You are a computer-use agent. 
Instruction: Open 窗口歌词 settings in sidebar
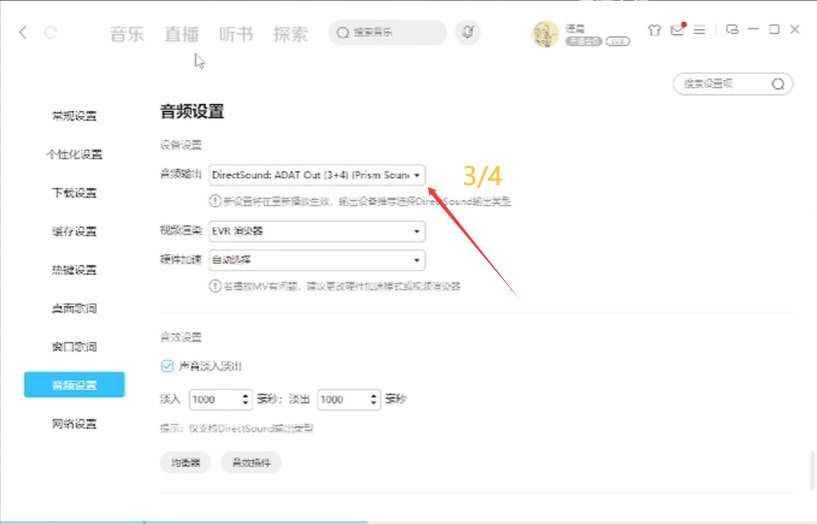74,347
